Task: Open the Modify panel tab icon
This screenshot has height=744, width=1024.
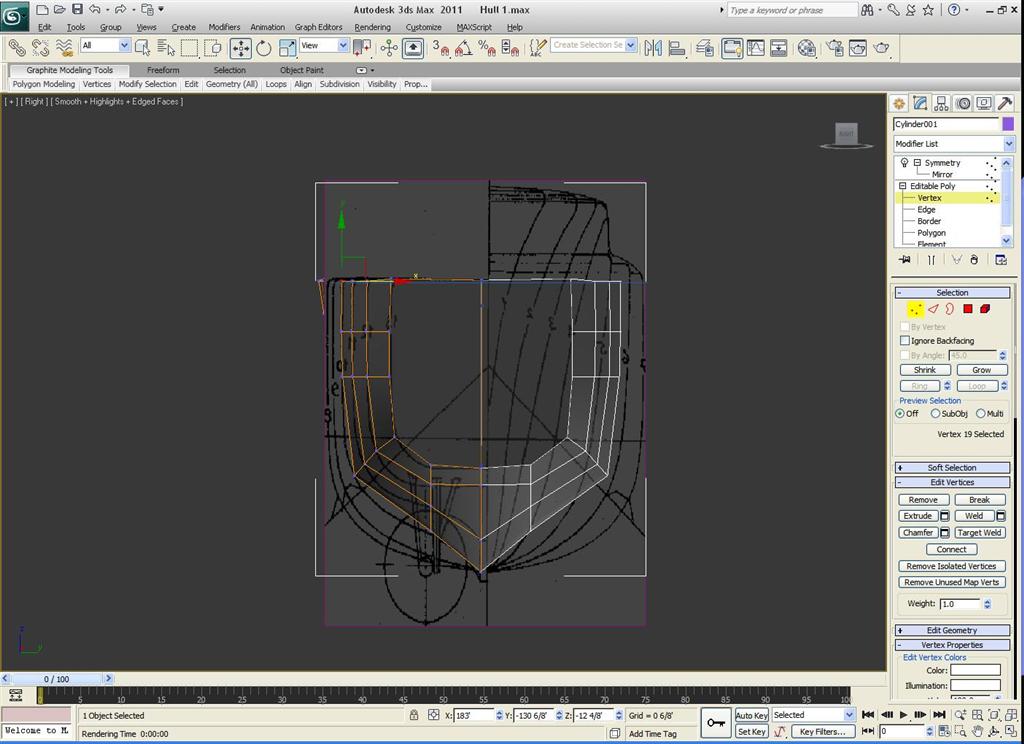Action: tap(920, 103)
